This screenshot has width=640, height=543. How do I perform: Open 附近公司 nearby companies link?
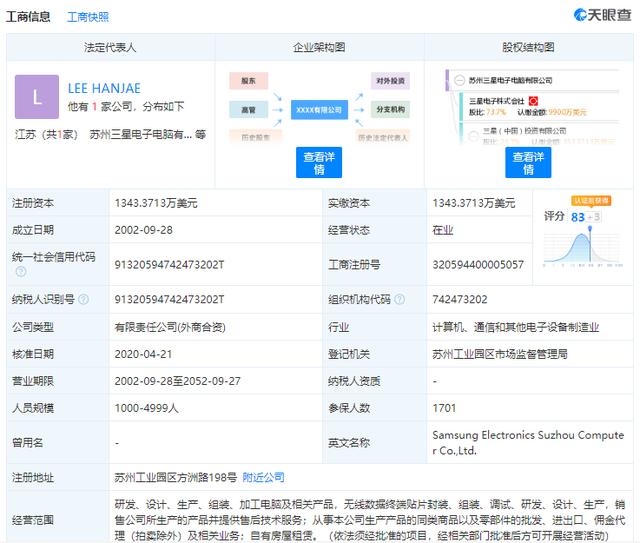tap(263, 477)
